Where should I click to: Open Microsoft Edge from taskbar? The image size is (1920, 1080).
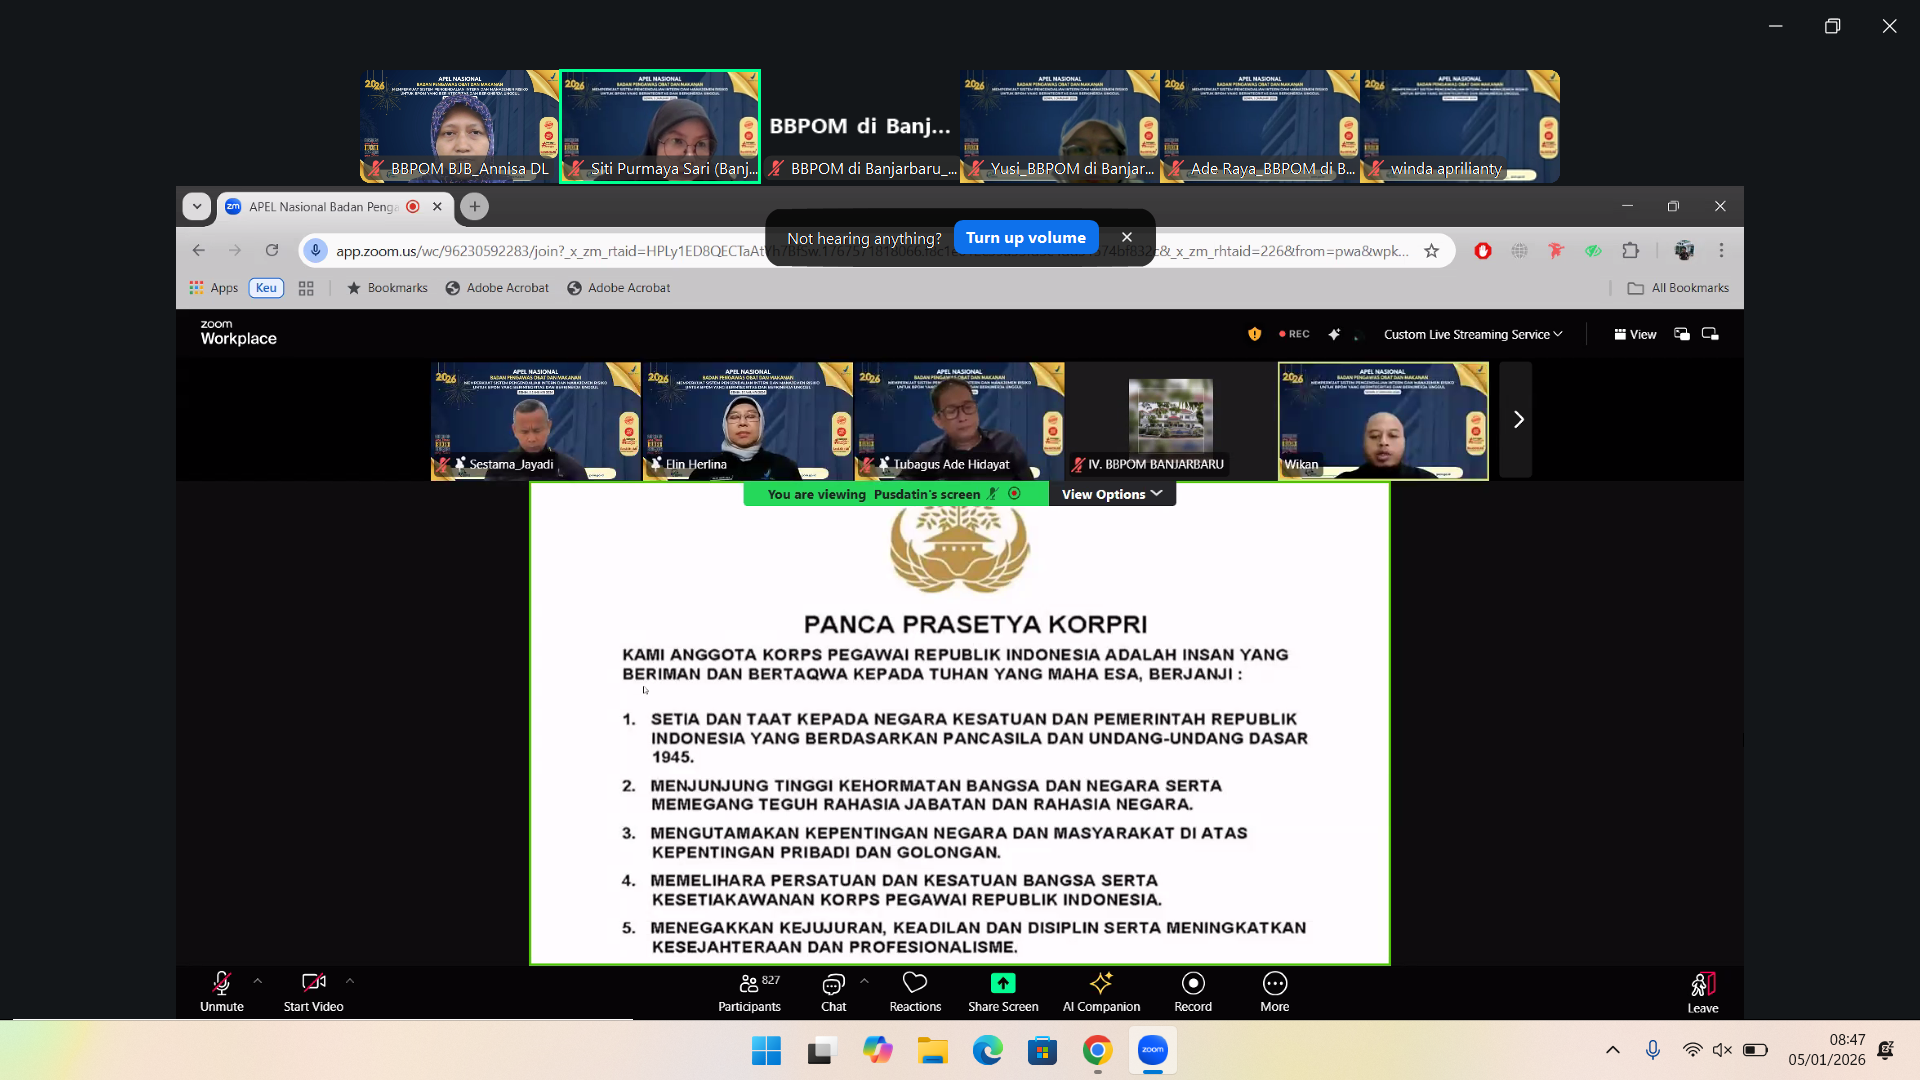987,1051
